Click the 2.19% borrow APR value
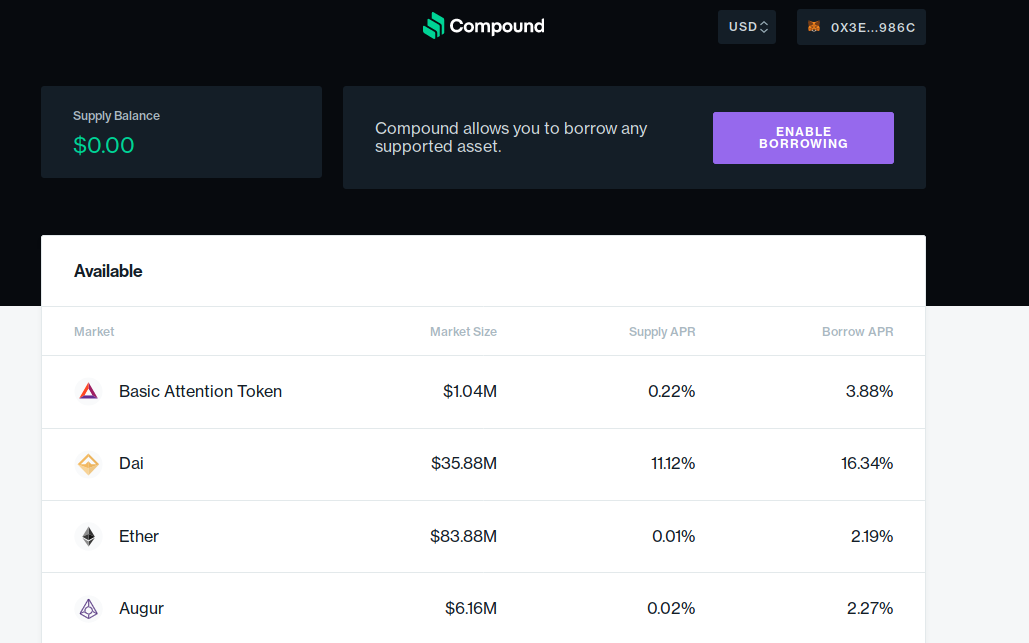The height and width of the screenshot is (643, 1029). (872, 536)
